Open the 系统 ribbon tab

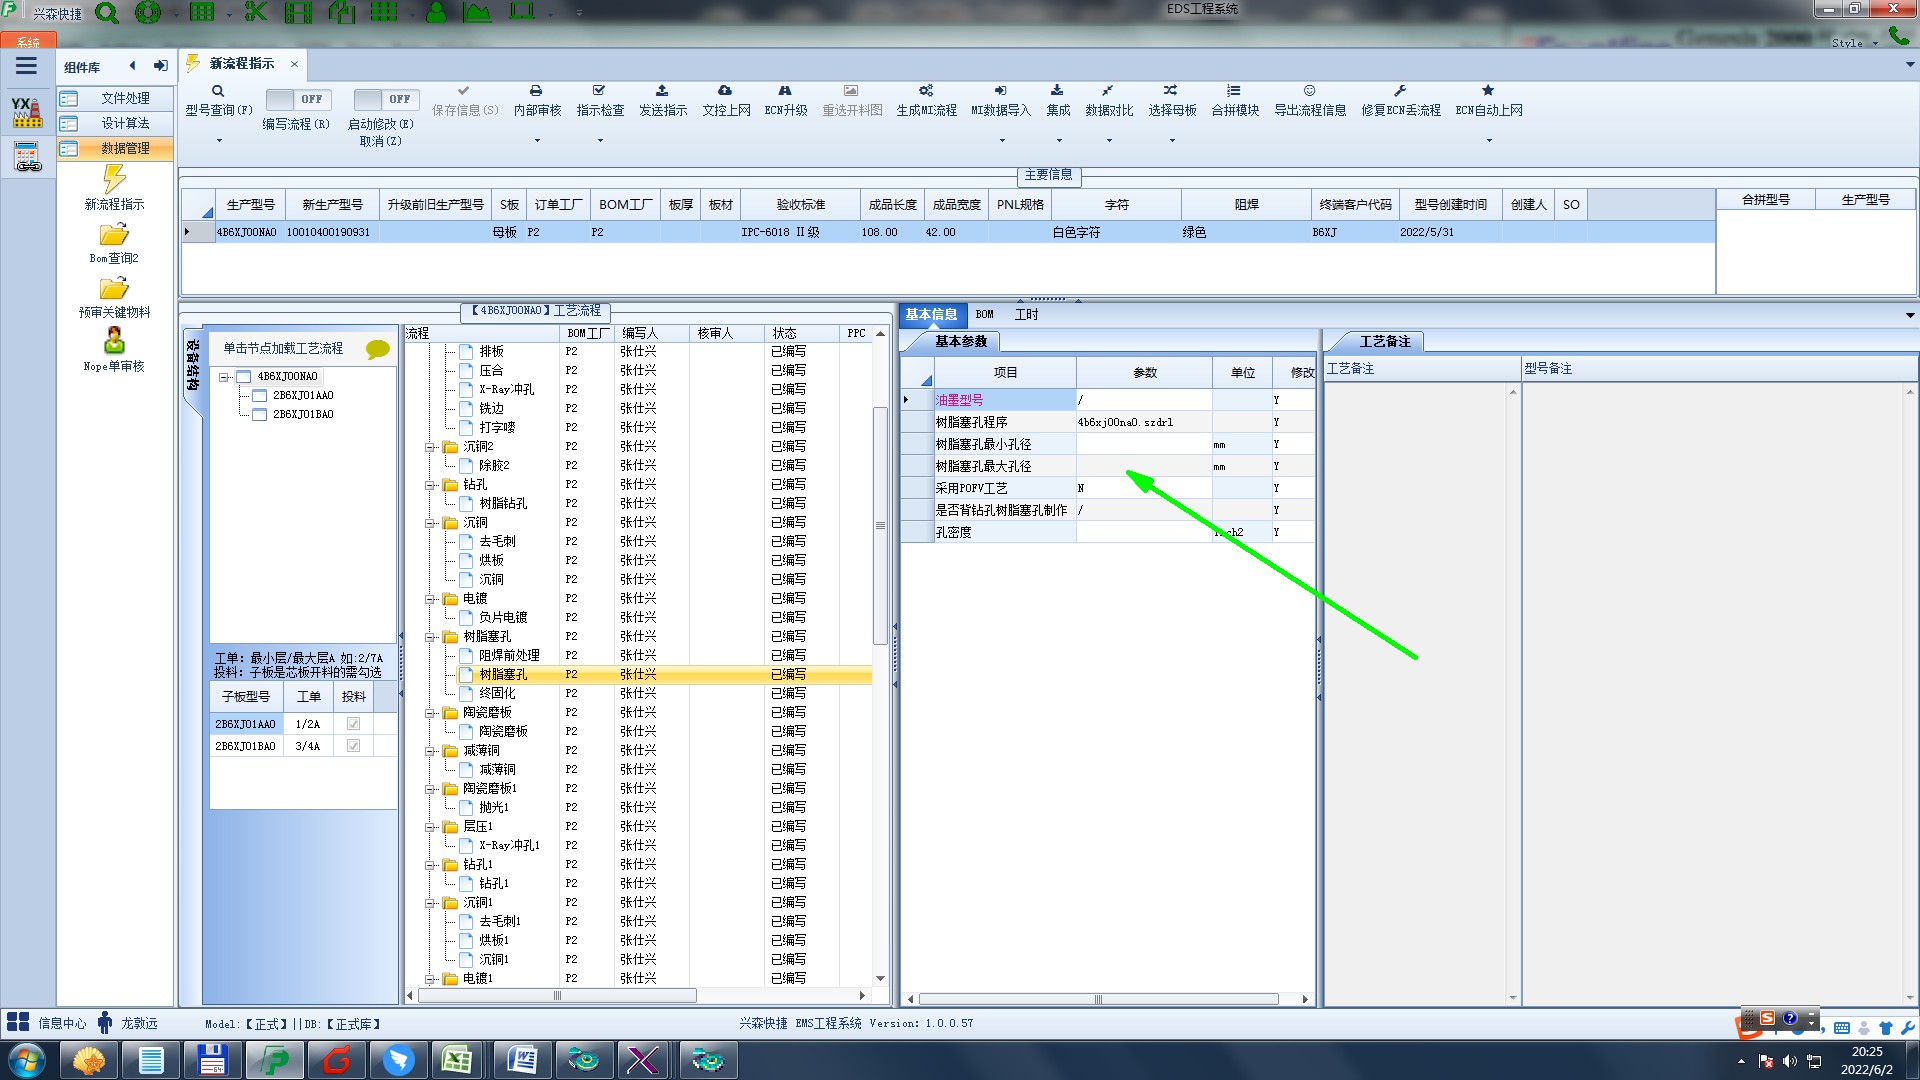[x=28, y=41]
